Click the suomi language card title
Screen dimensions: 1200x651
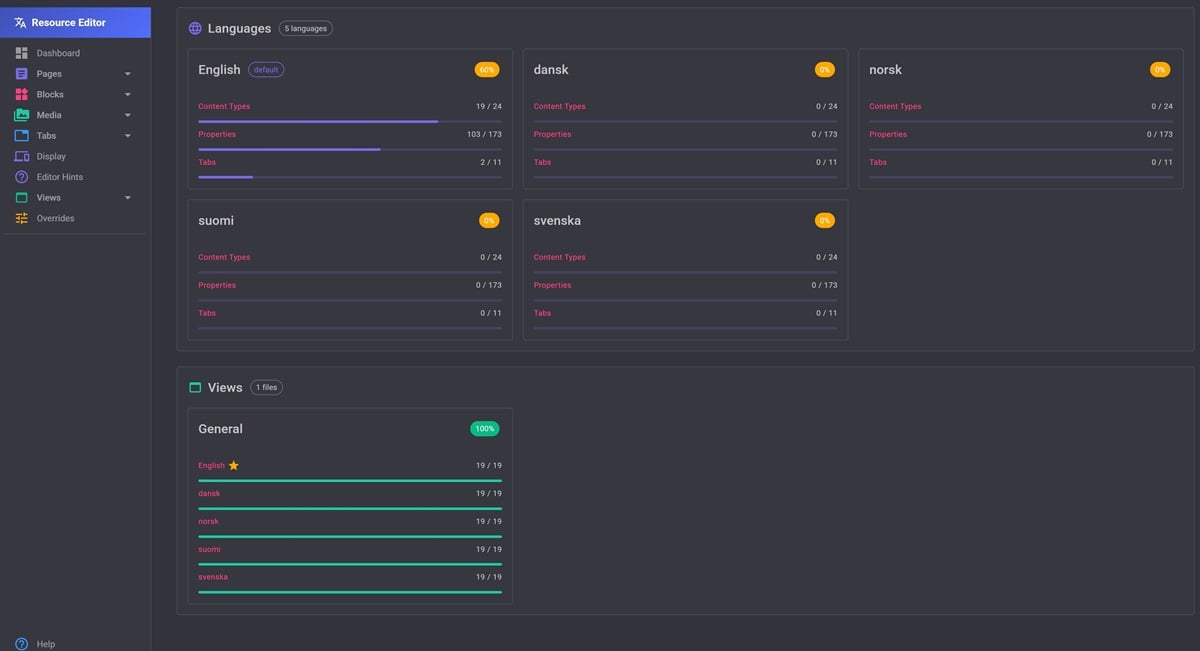216,220
